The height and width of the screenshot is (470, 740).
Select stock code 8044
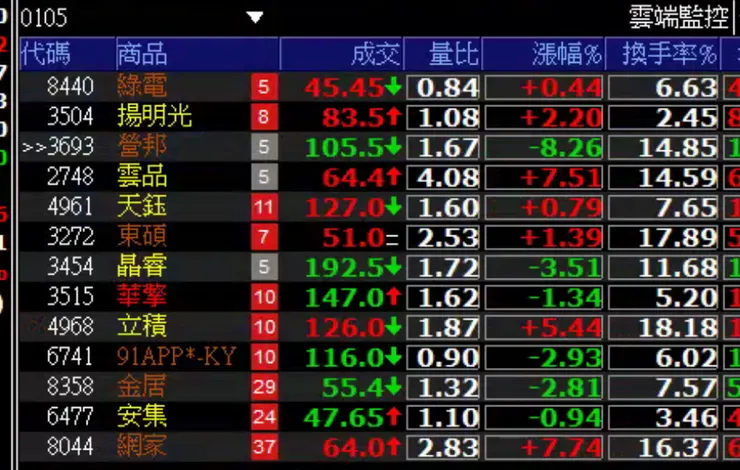click(70, 446)
